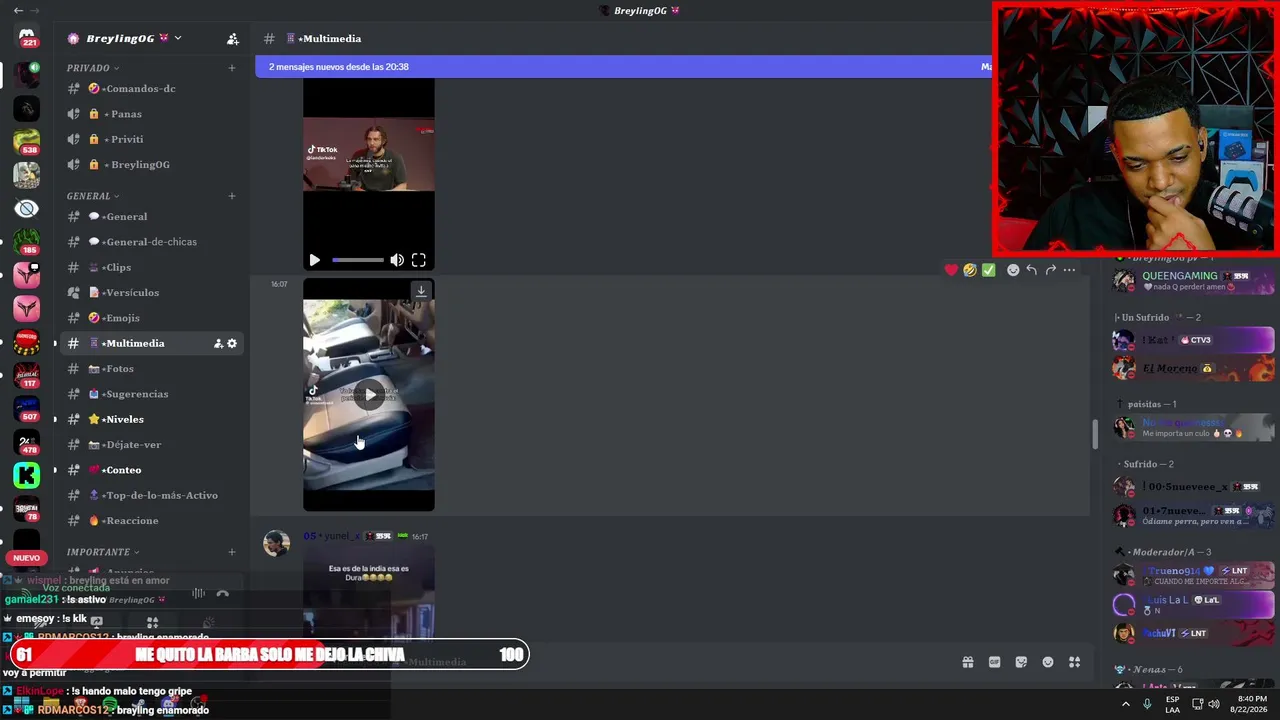Create invite for the Multimedia channel

pyautogui.click(x=218, y=344)
